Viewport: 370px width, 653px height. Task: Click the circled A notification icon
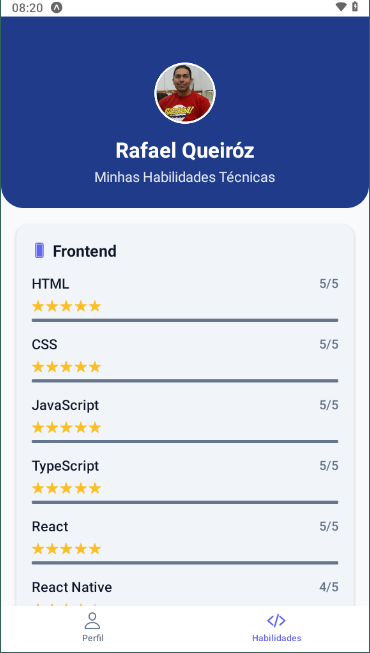click(x=56, y=7)
